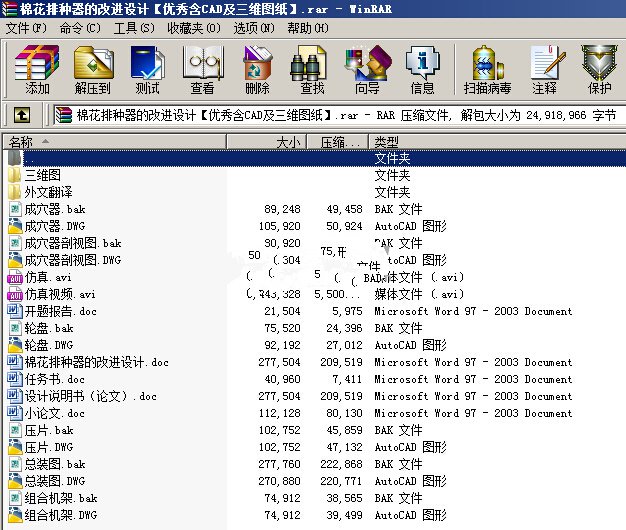Select file 成穴器剖视图.DWG
This screenshot has height=530, width=626.
(73, 260)
